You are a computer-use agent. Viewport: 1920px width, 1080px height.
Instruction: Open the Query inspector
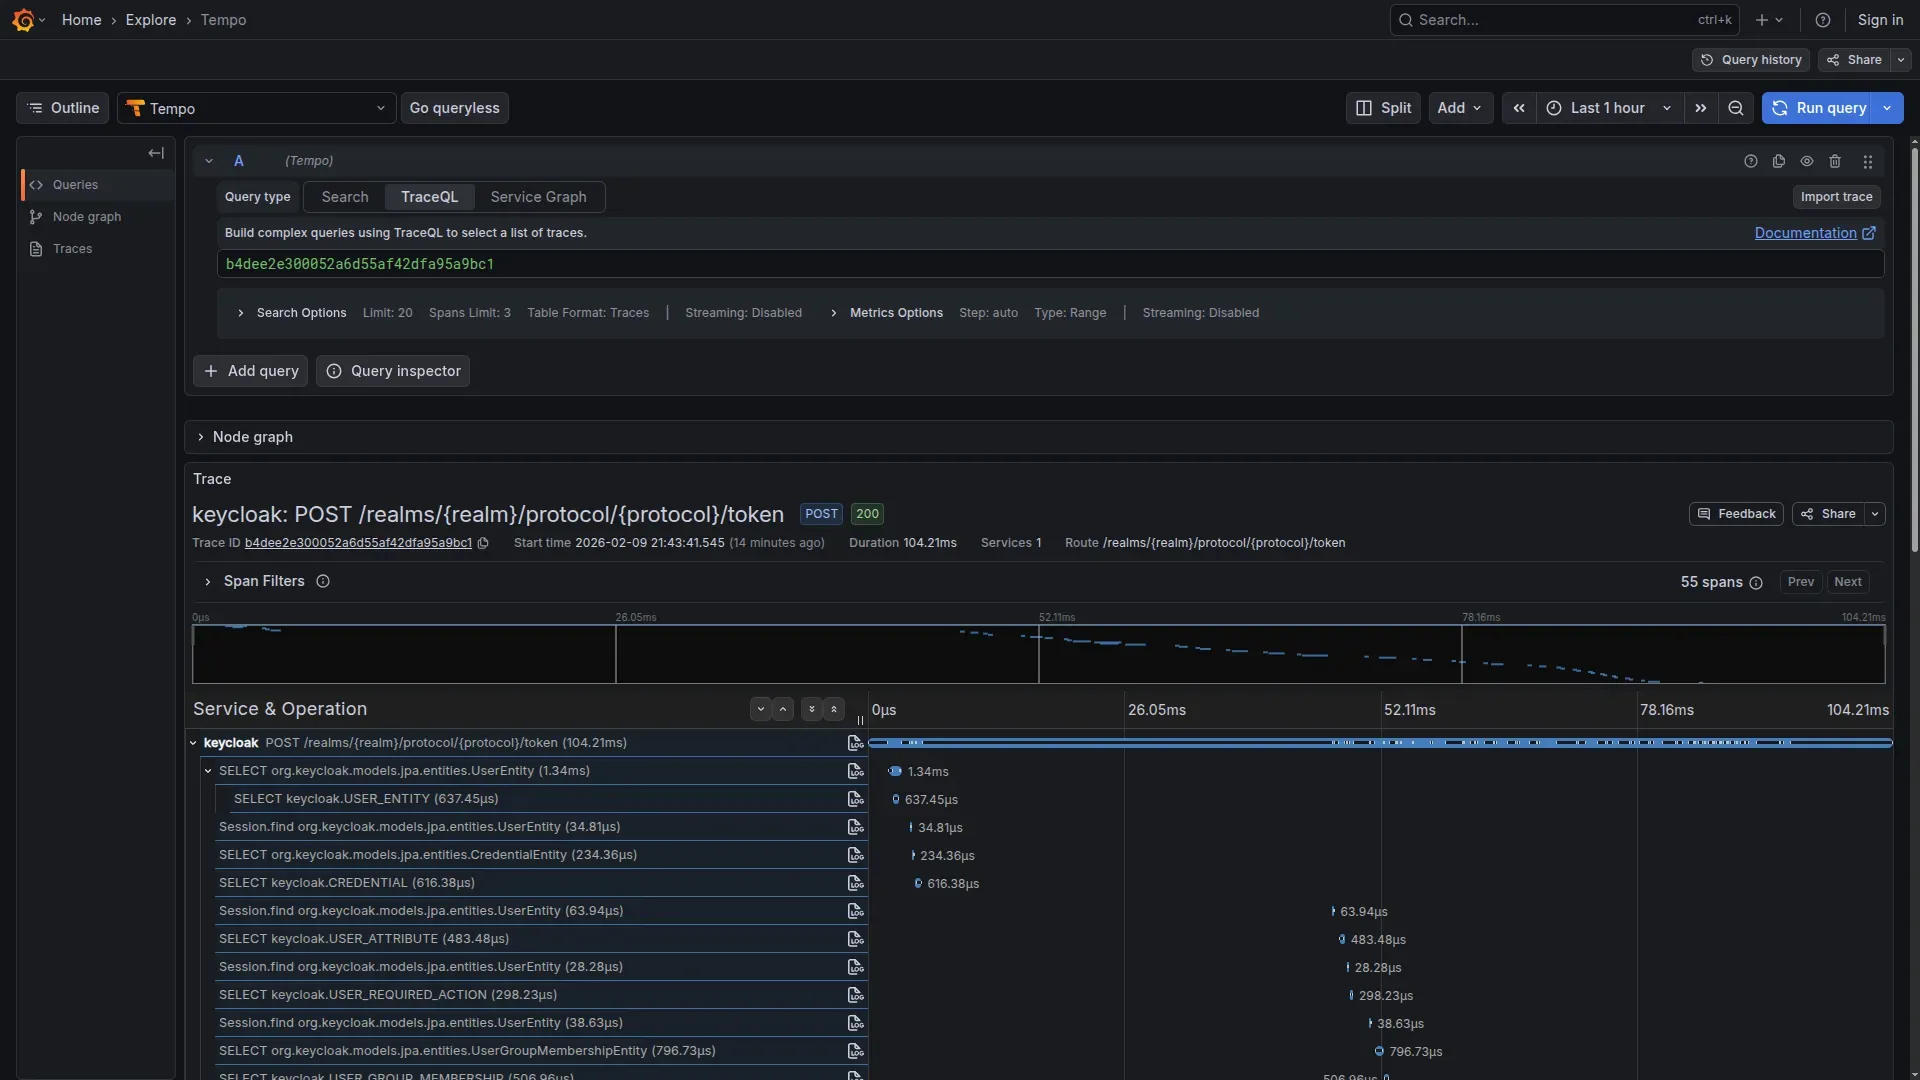point(393,371)
